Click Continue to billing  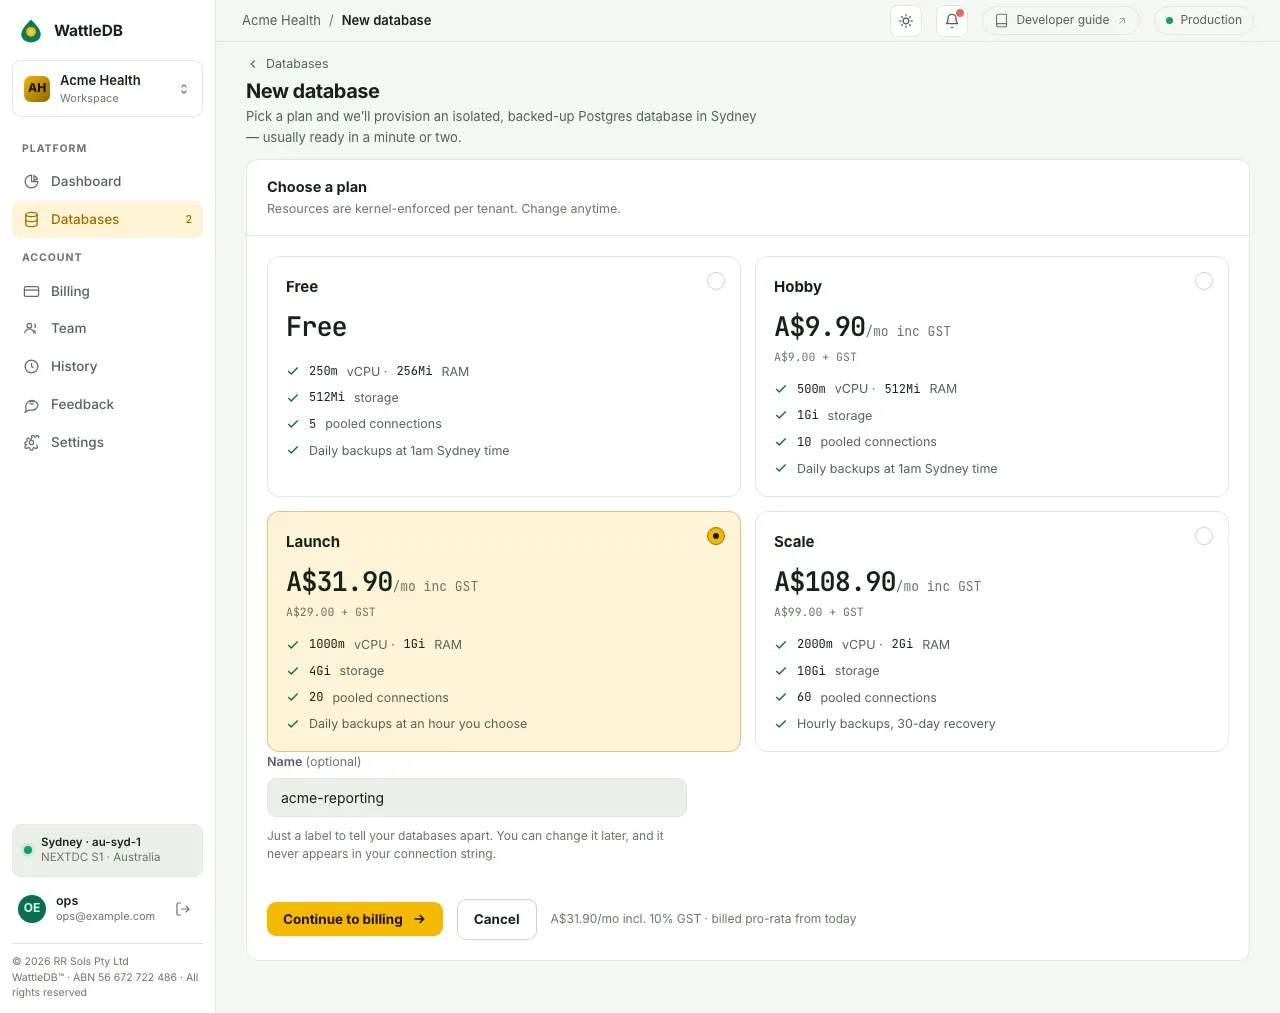(355, 919)
